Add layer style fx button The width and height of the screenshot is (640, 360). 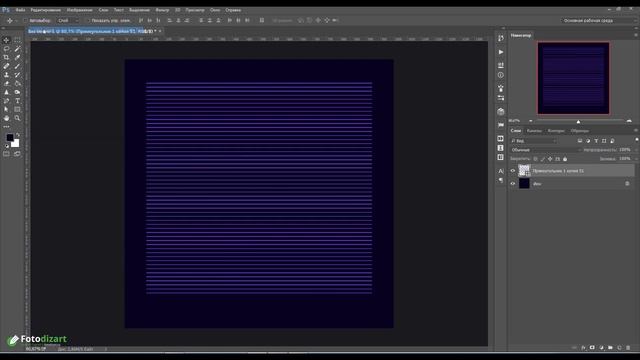tap(583, 348)
